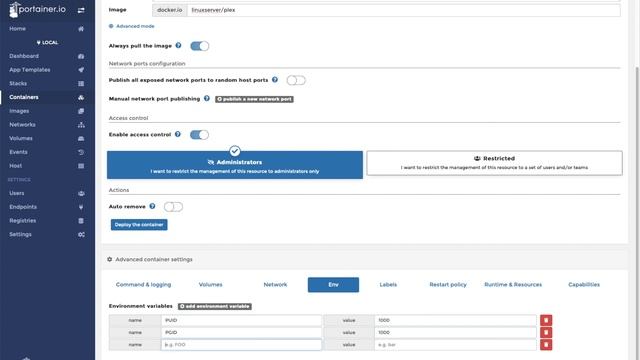Click the Host grid icon

pos(81,166)
